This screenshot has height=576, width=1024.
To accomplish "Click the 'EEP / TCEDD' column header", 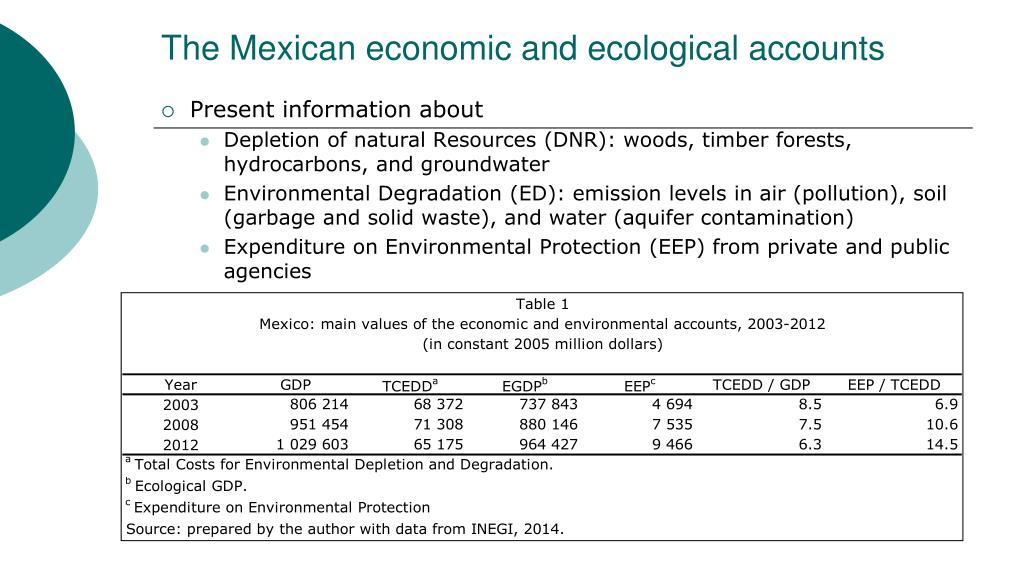I will [894, 385].
